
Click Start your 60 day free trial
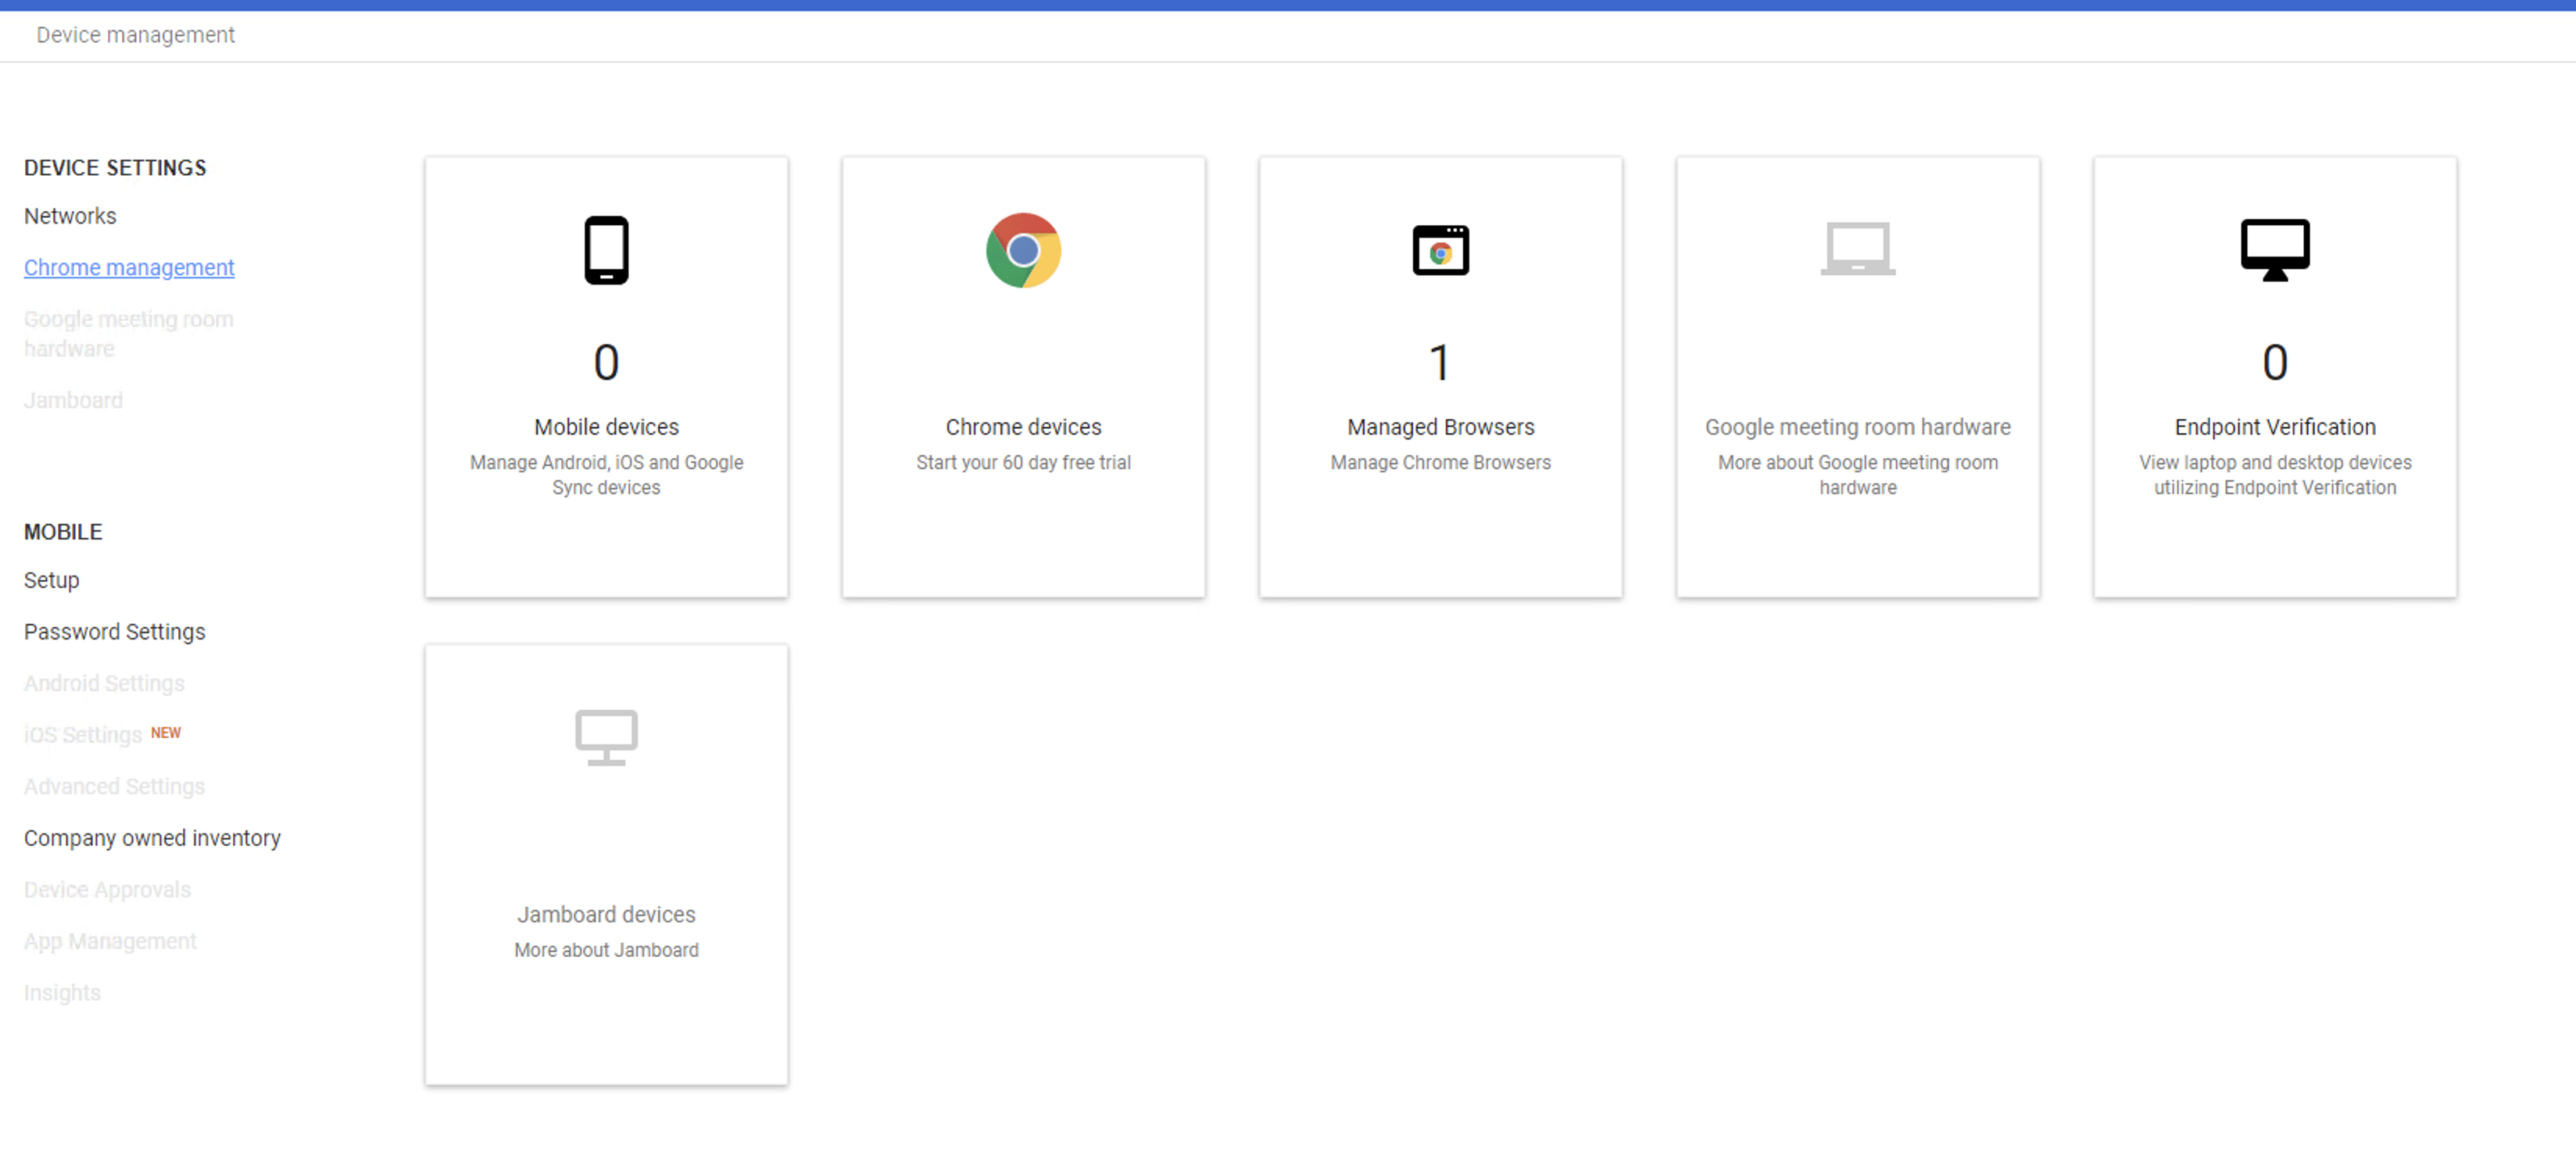click(1023, 462)
